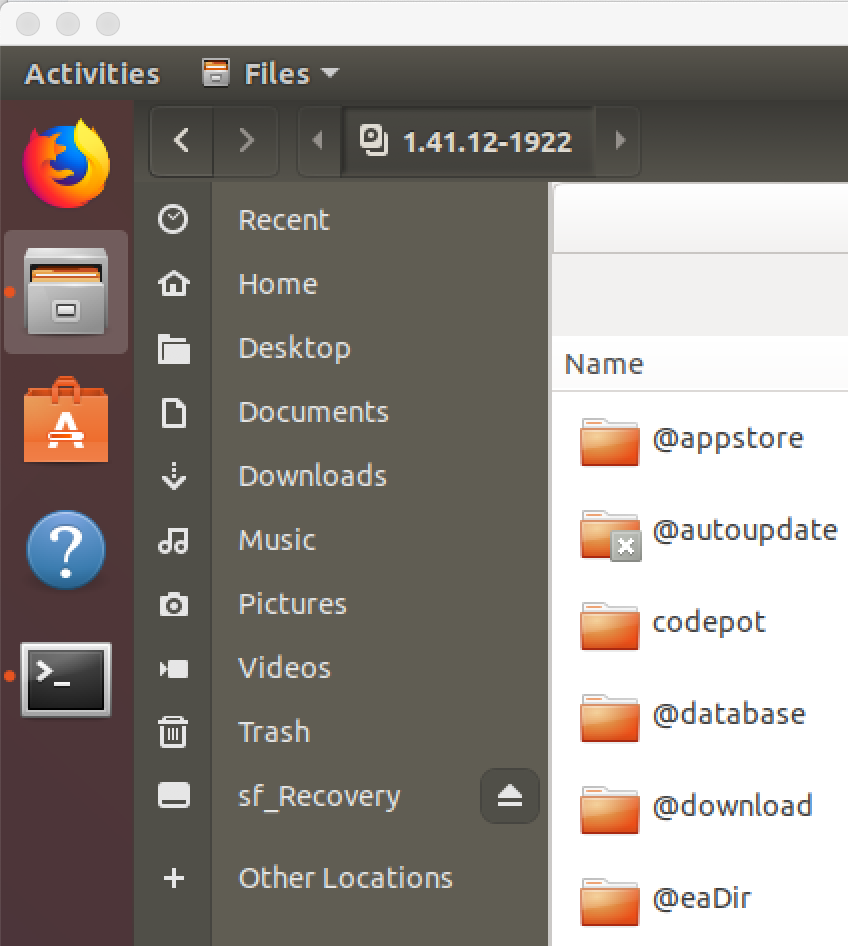Click the plus icon beside Other Locations

pos(174,878)
